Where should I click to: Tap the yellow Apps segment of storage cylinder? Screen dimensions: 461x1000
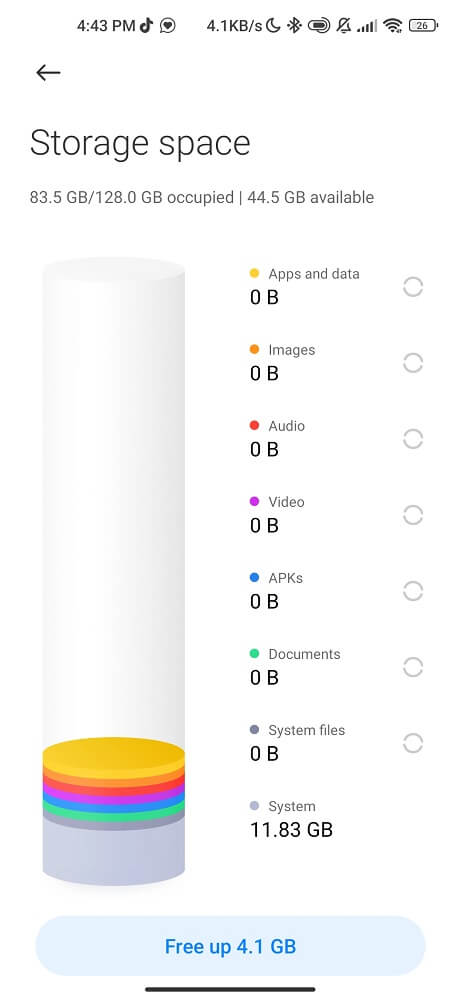coord(113,754)
